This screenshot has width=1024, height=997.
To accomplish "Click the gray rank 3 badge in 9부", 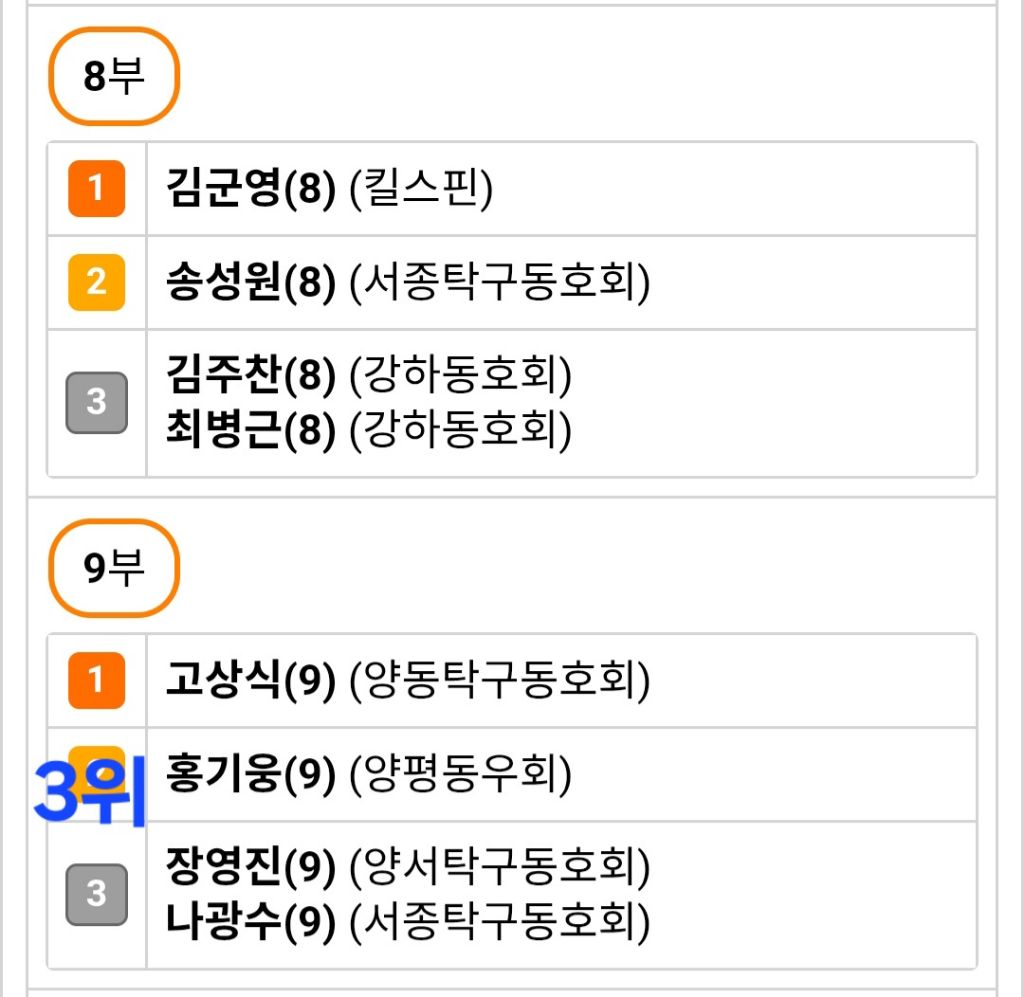I will (96, 894).
